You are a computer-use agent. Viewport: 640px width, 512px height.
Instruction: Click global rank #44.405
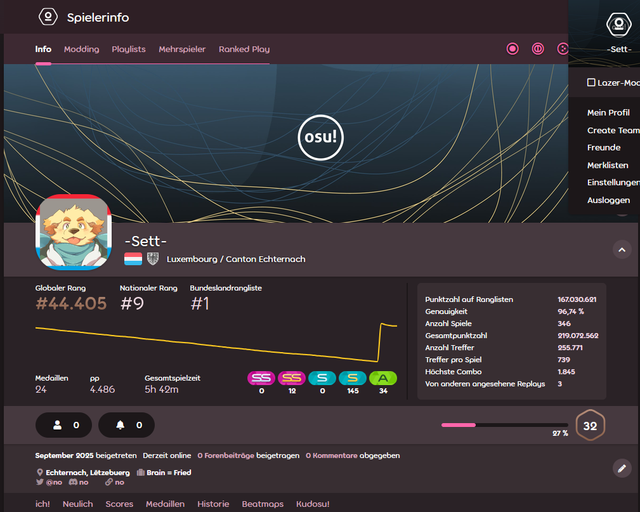[x=71, y=303]
